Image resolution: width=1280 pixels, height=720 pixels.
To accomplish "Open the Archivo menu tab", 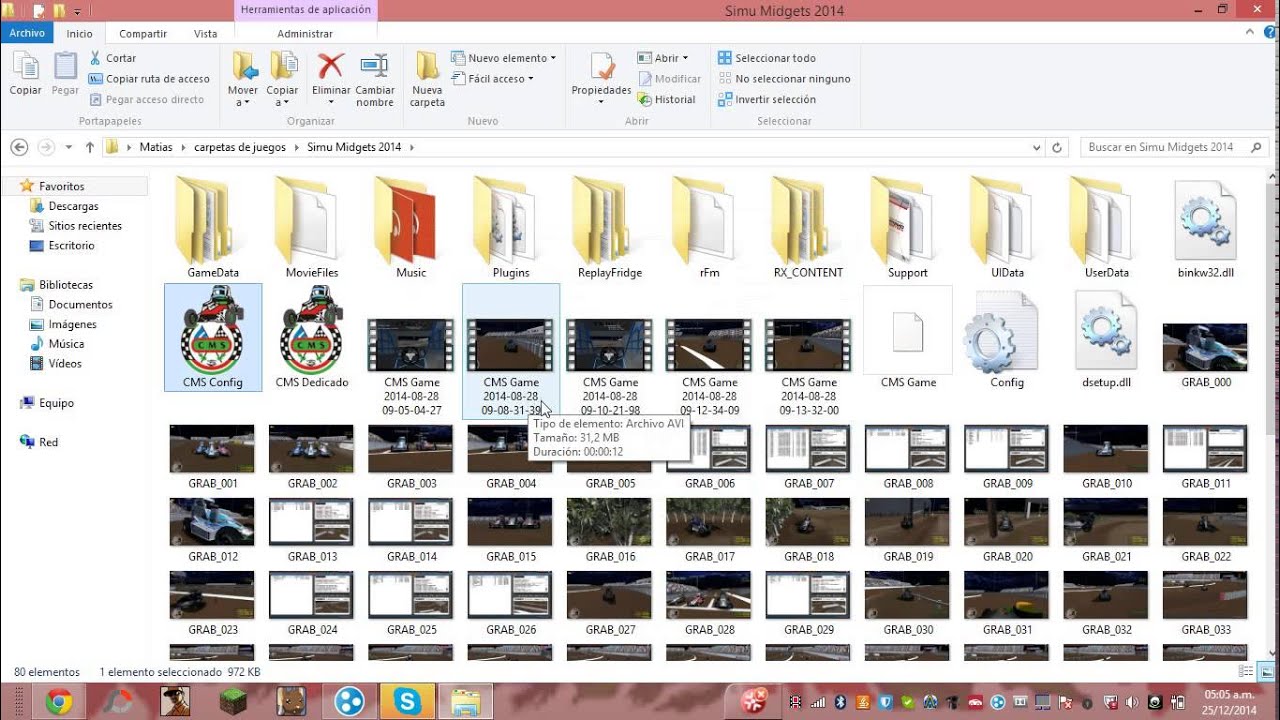I will pos(27,33).
